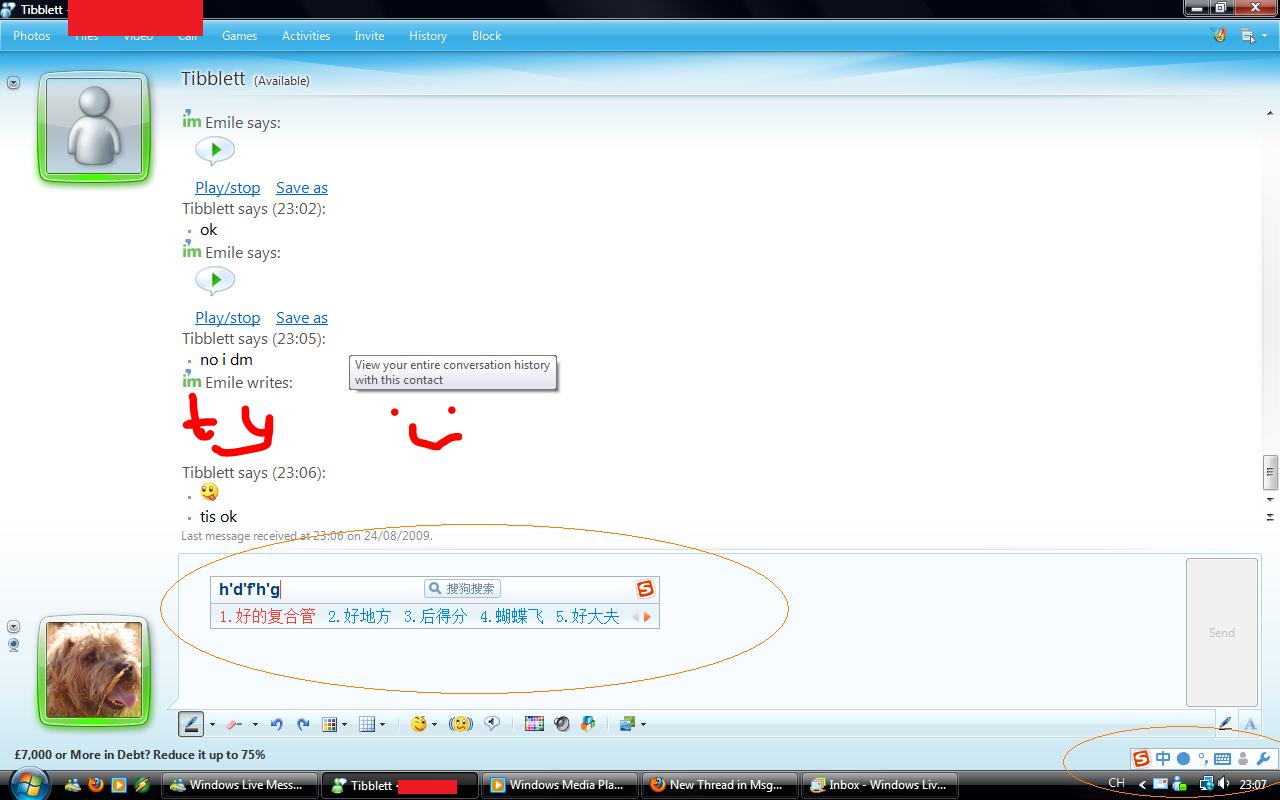The width and height of the screenshot is (1280, 800).
Task: Open the voice clip speech bubble icon
Action: [492, 724]
